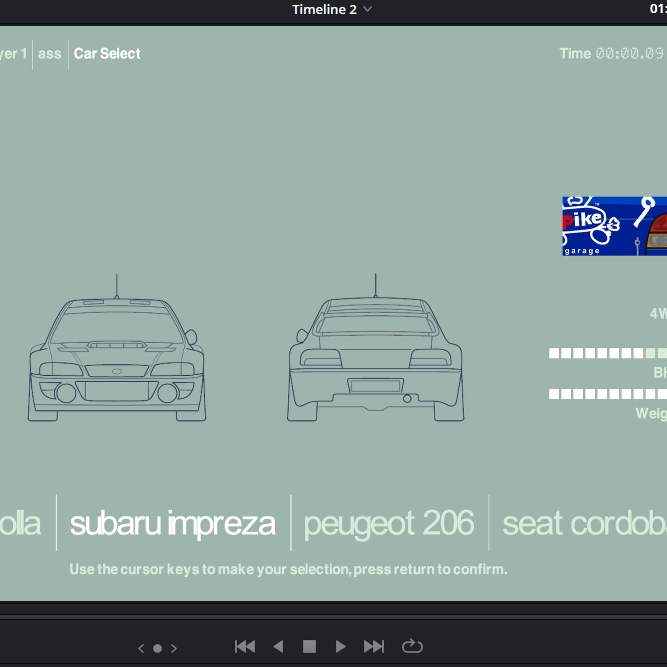Click the rear view car wireframe
Screen dimensions: 667x667
376,348
